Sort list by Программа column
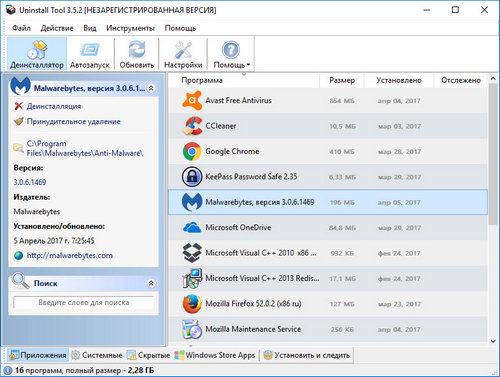The width and height of the screenshot is (500, 377). (243, 80)
